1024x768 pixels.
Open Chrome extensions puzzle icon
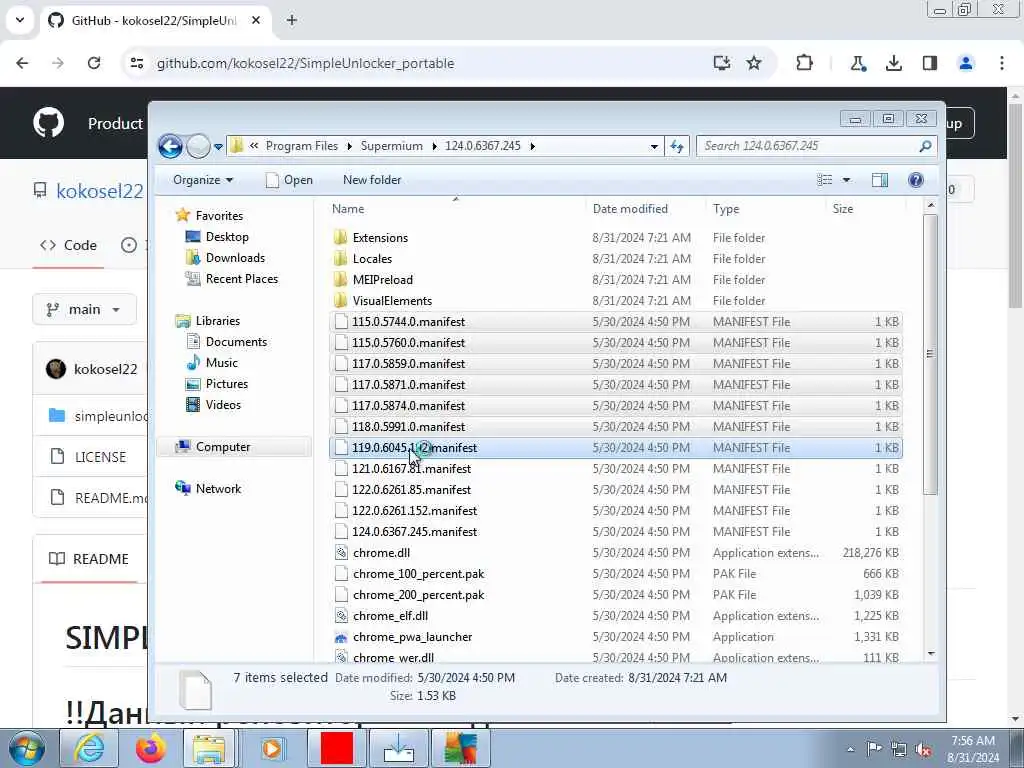pos(804,63)
